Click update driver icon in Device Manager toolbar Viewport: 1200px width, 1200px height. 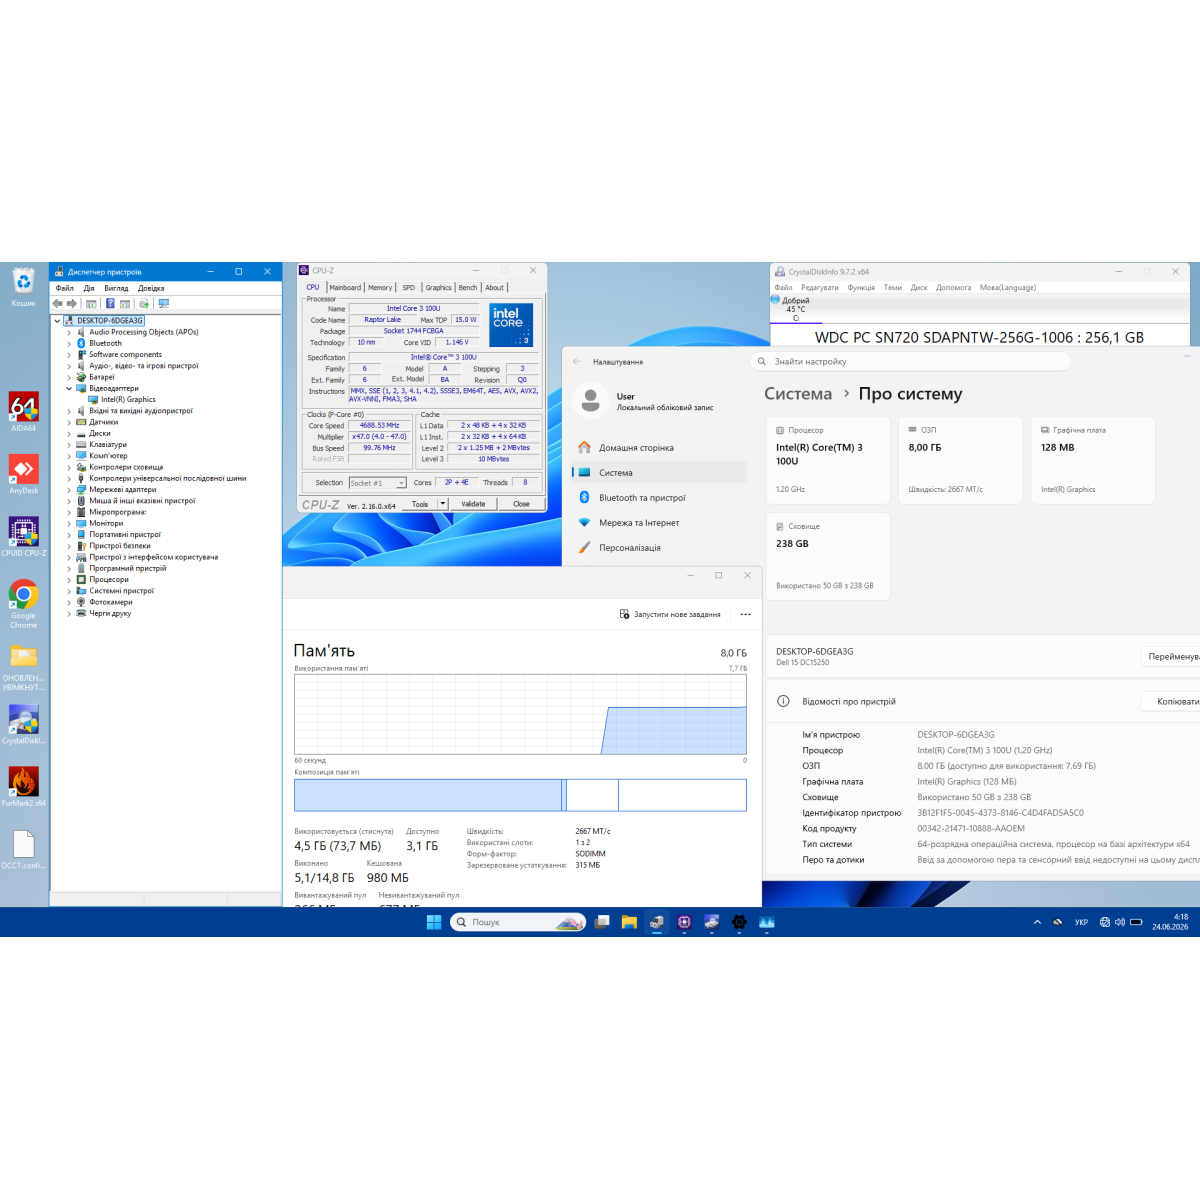click(145, 303)
